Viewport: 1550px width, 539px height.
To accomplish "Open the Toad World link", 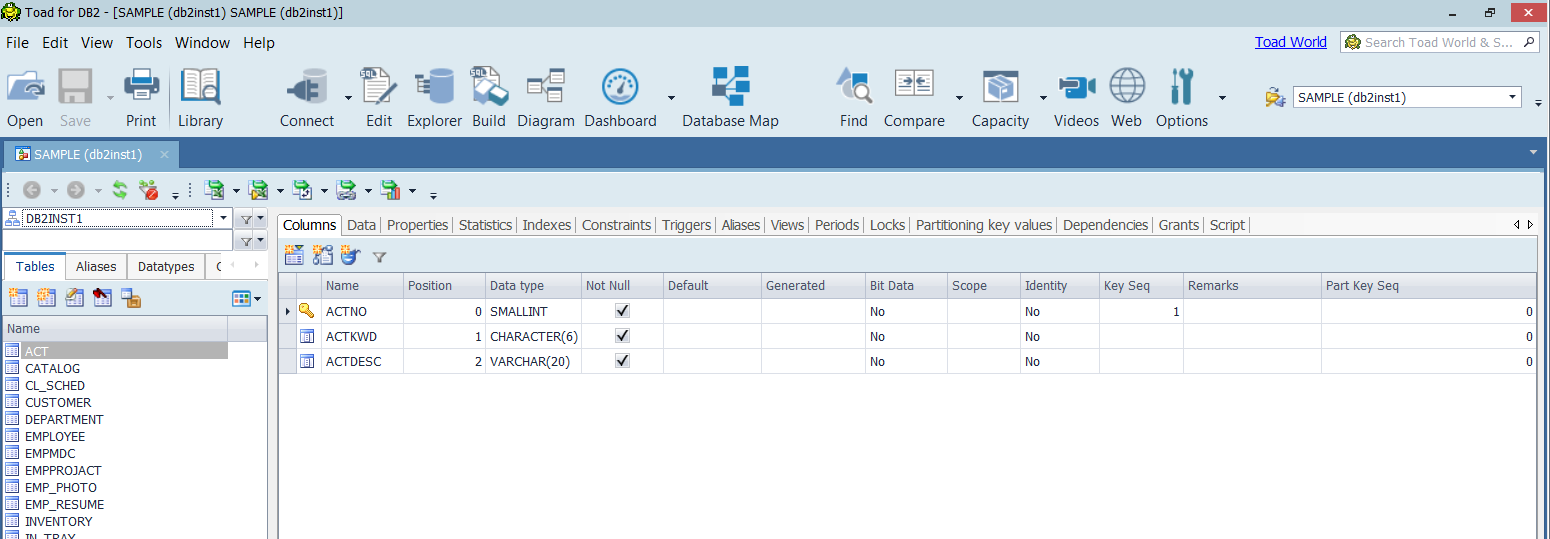I will point(1290,42).
